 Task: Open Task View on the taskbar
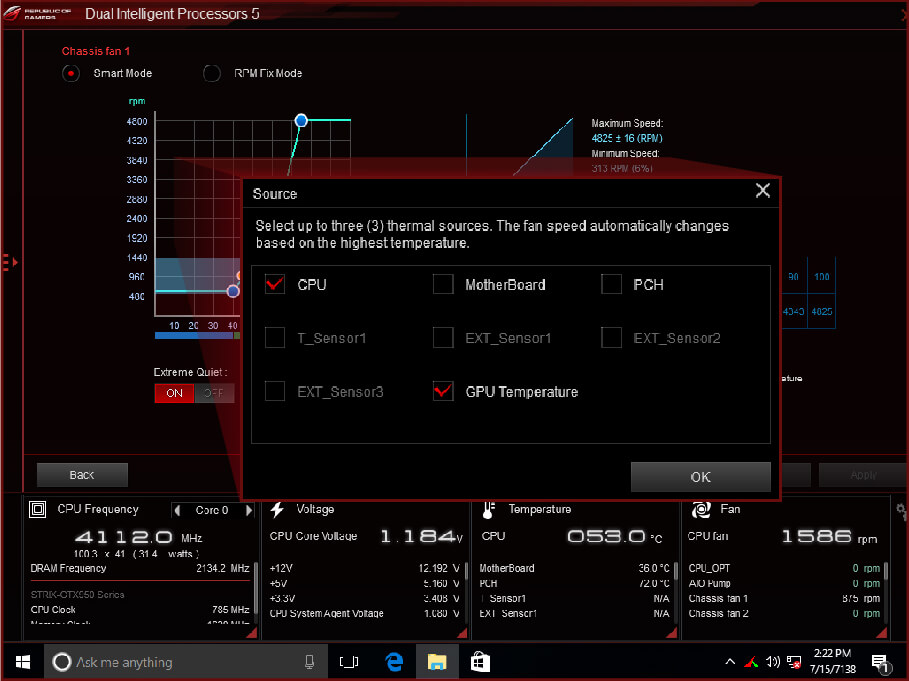pyautogui.click(x=349, y=662)
